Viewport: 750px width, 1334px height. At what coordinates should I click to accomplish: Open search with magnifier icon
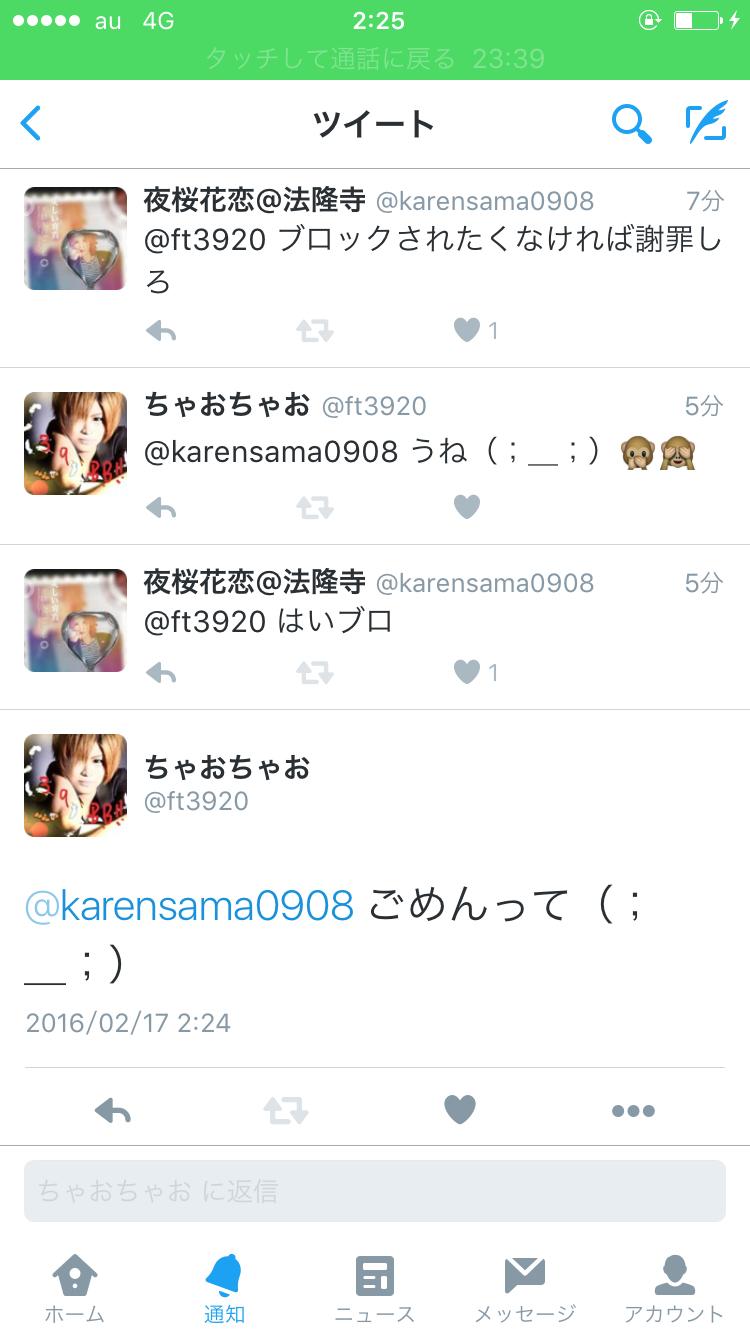(x=631, y=124)
